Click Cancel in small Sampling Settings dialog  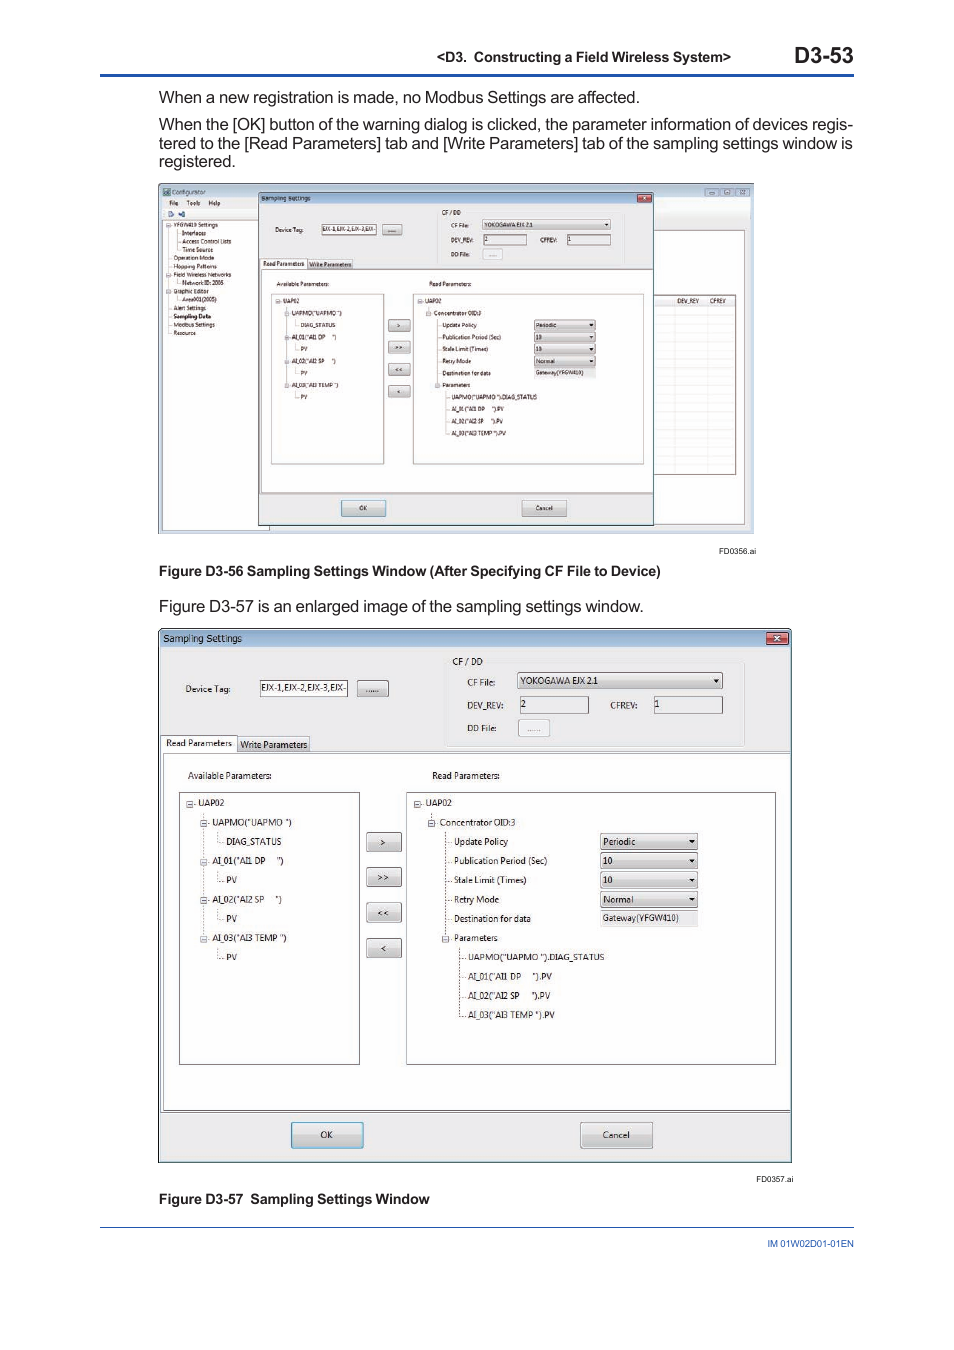click(544, 508)
